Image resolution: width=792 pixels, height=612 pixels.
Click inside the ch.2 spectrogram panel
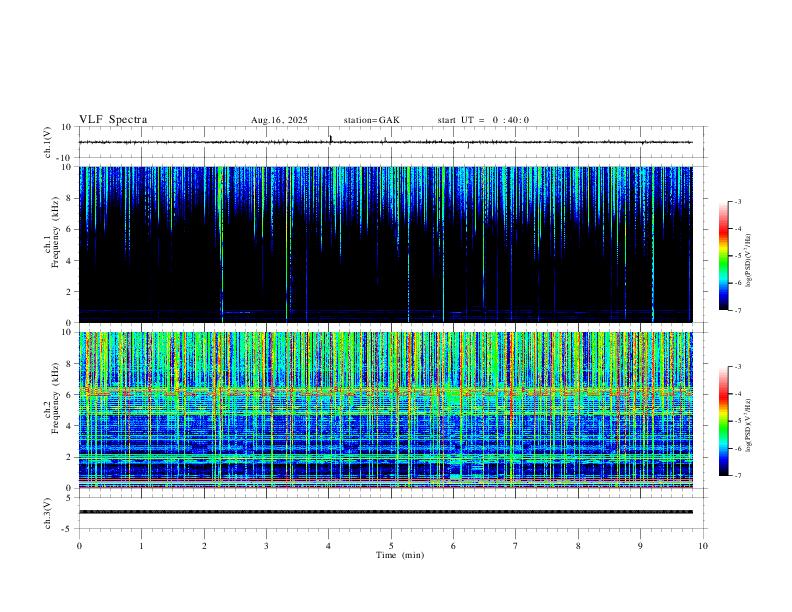tap(385, 410)
